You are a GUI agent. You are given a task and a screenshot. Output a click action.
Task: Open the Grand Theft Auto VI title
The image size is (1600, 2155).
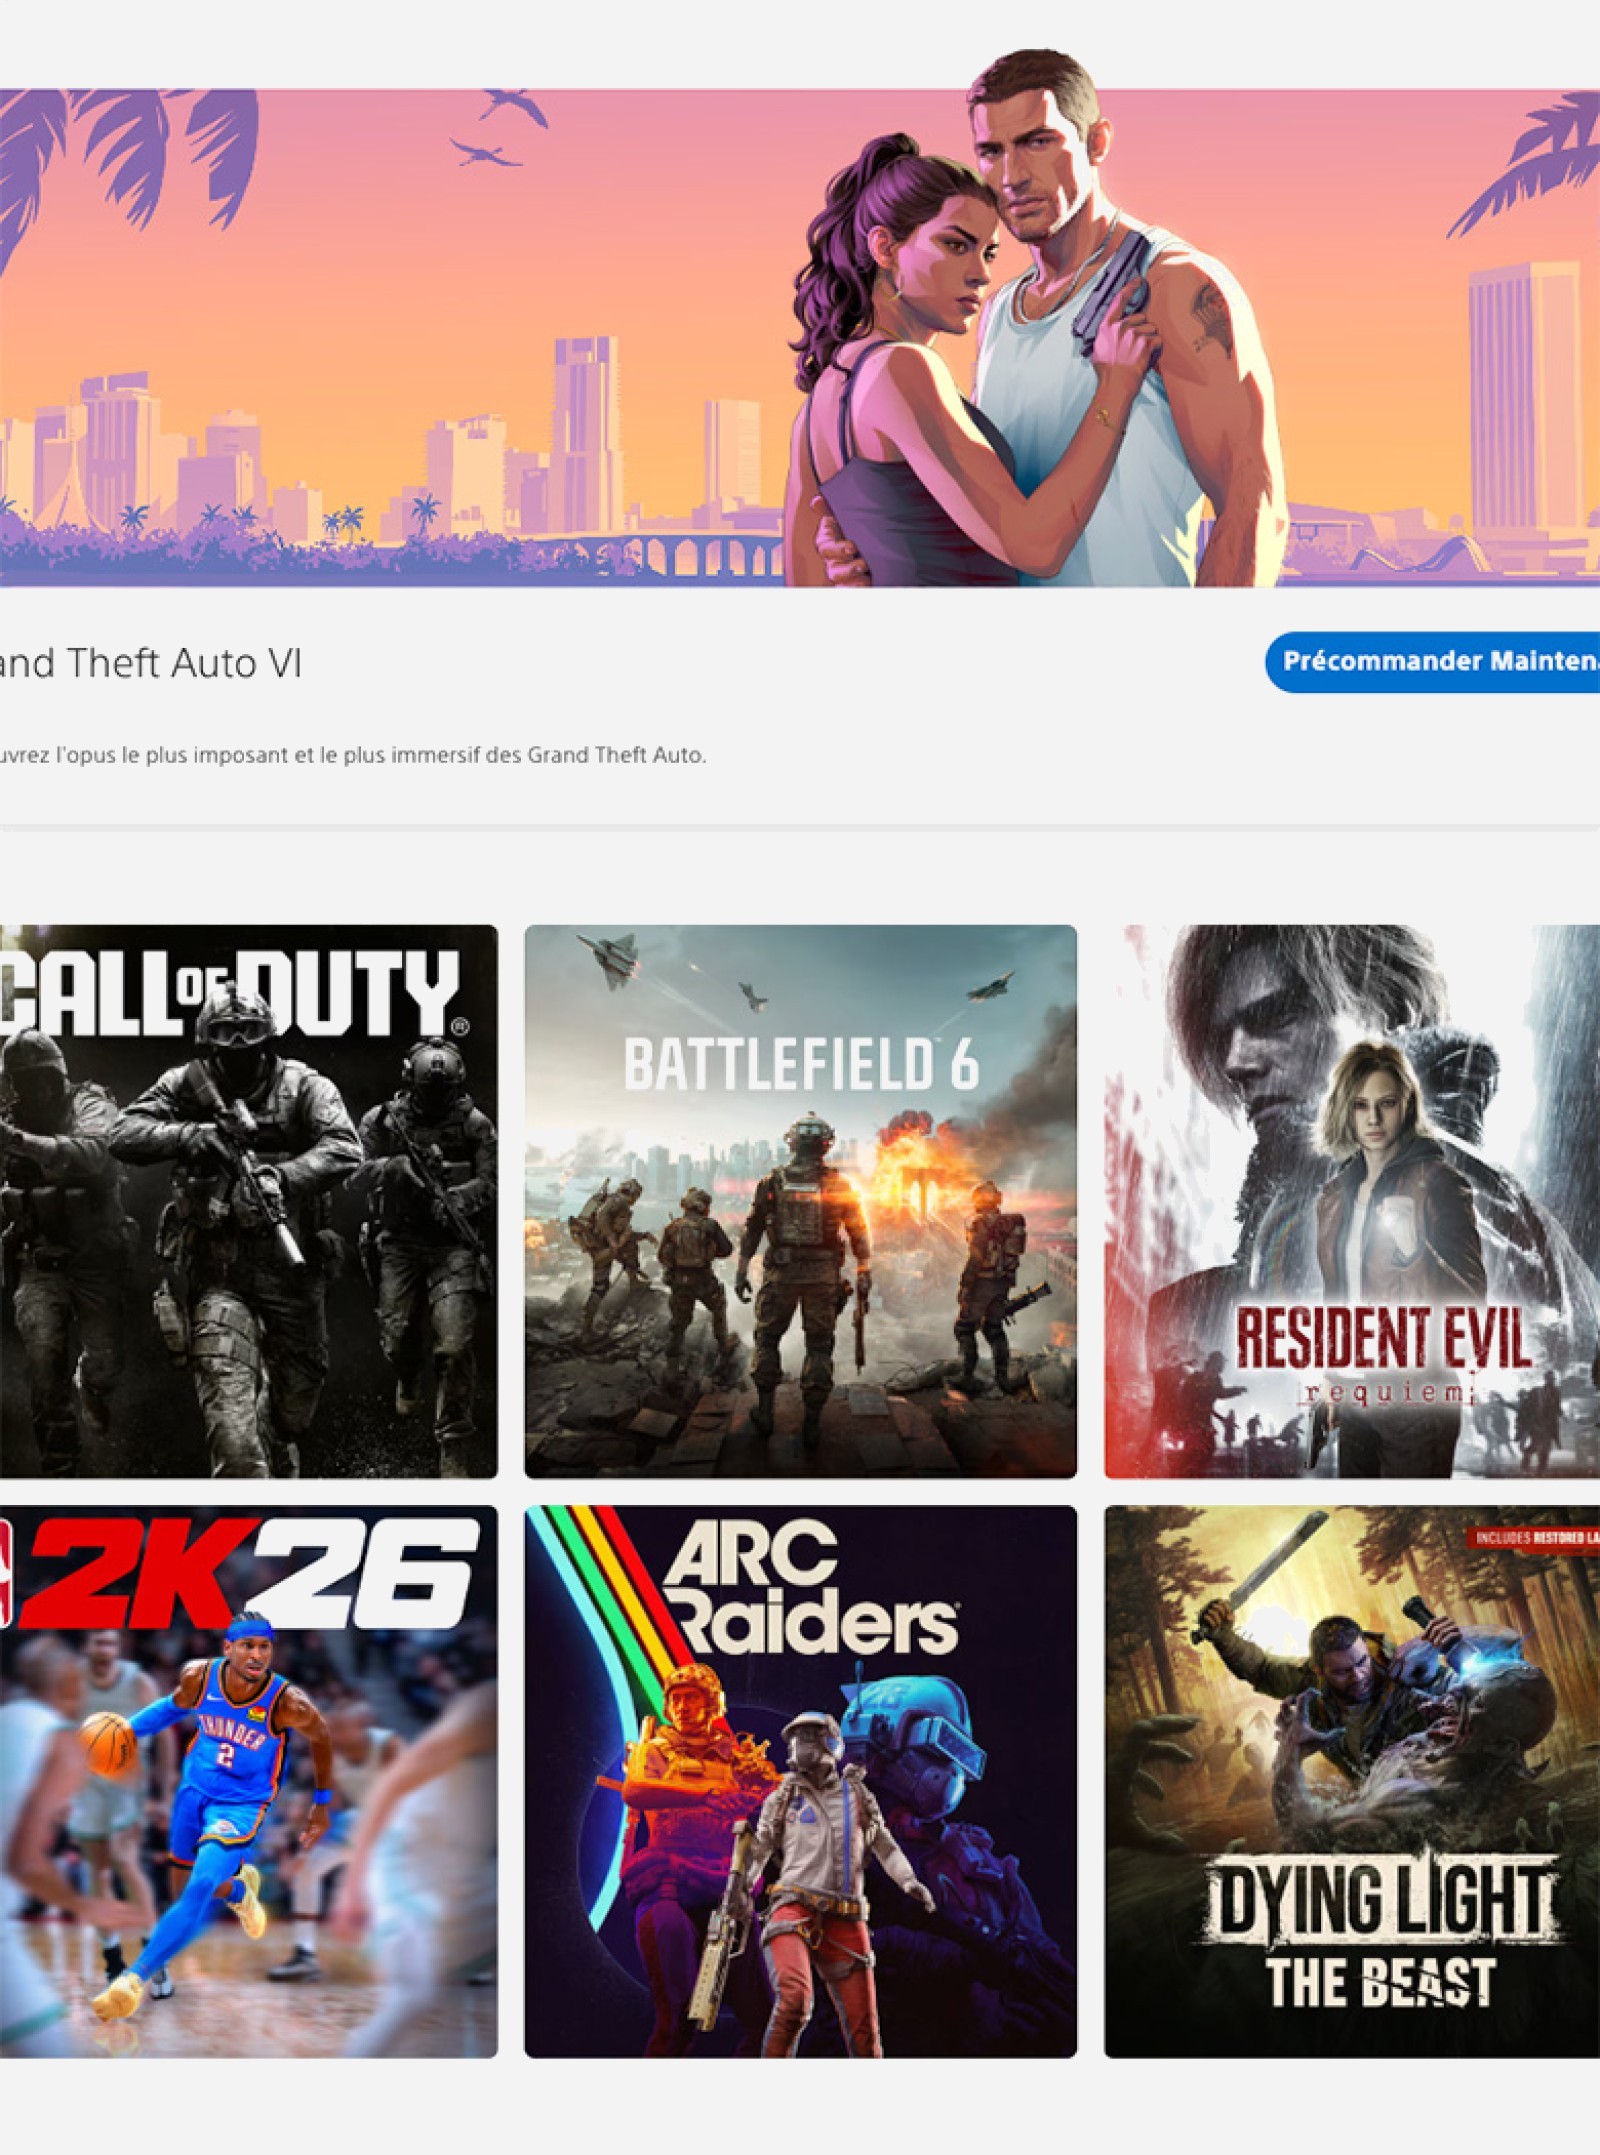click(150, 663)
